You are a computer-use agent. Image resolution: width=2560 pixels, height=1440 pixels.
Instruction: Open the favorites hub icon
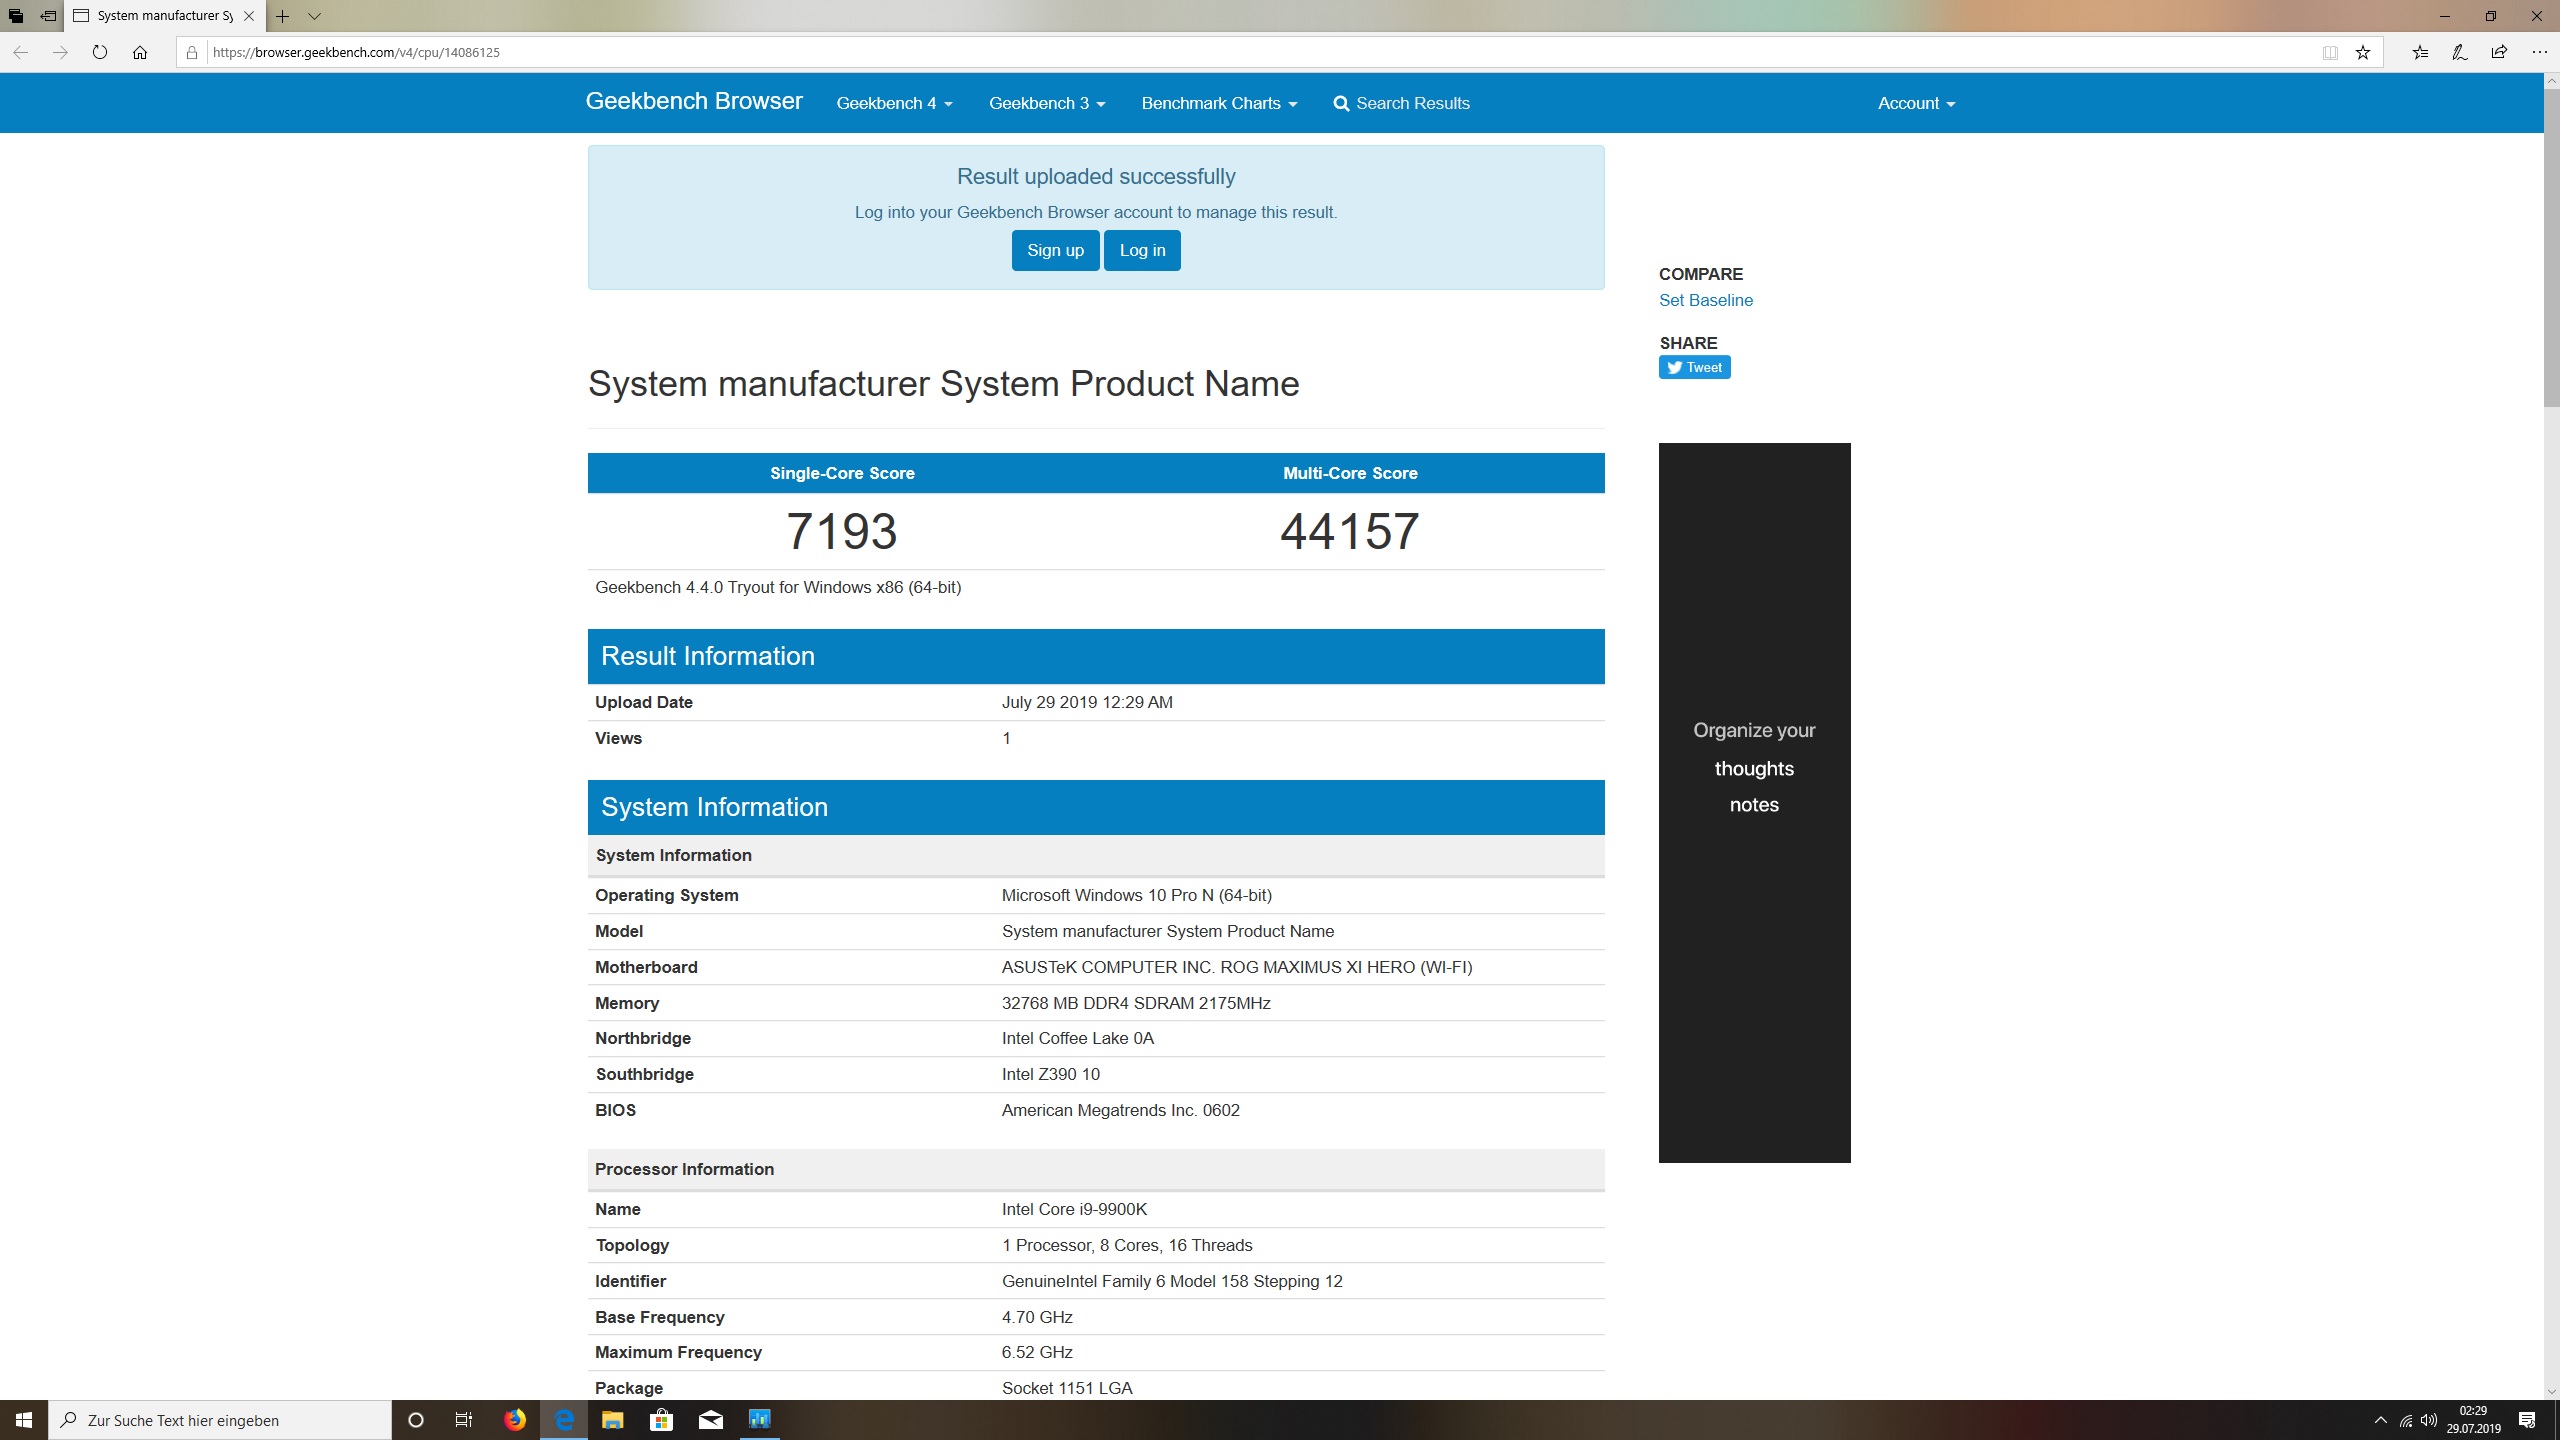pyautogui.click(x=2420, y=52)
